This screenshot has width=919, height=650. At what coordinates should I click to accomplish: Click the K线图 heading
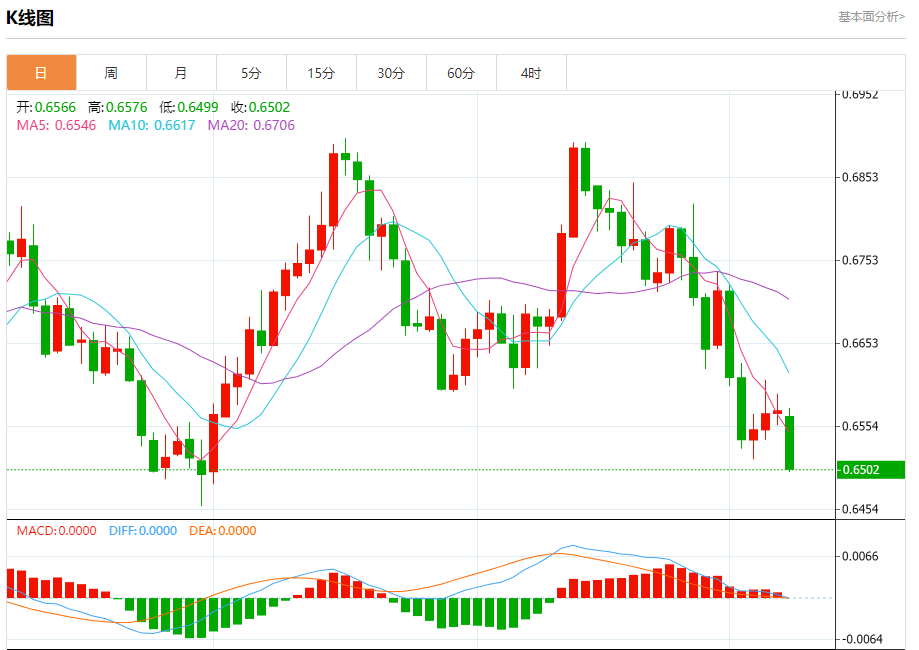30,18
